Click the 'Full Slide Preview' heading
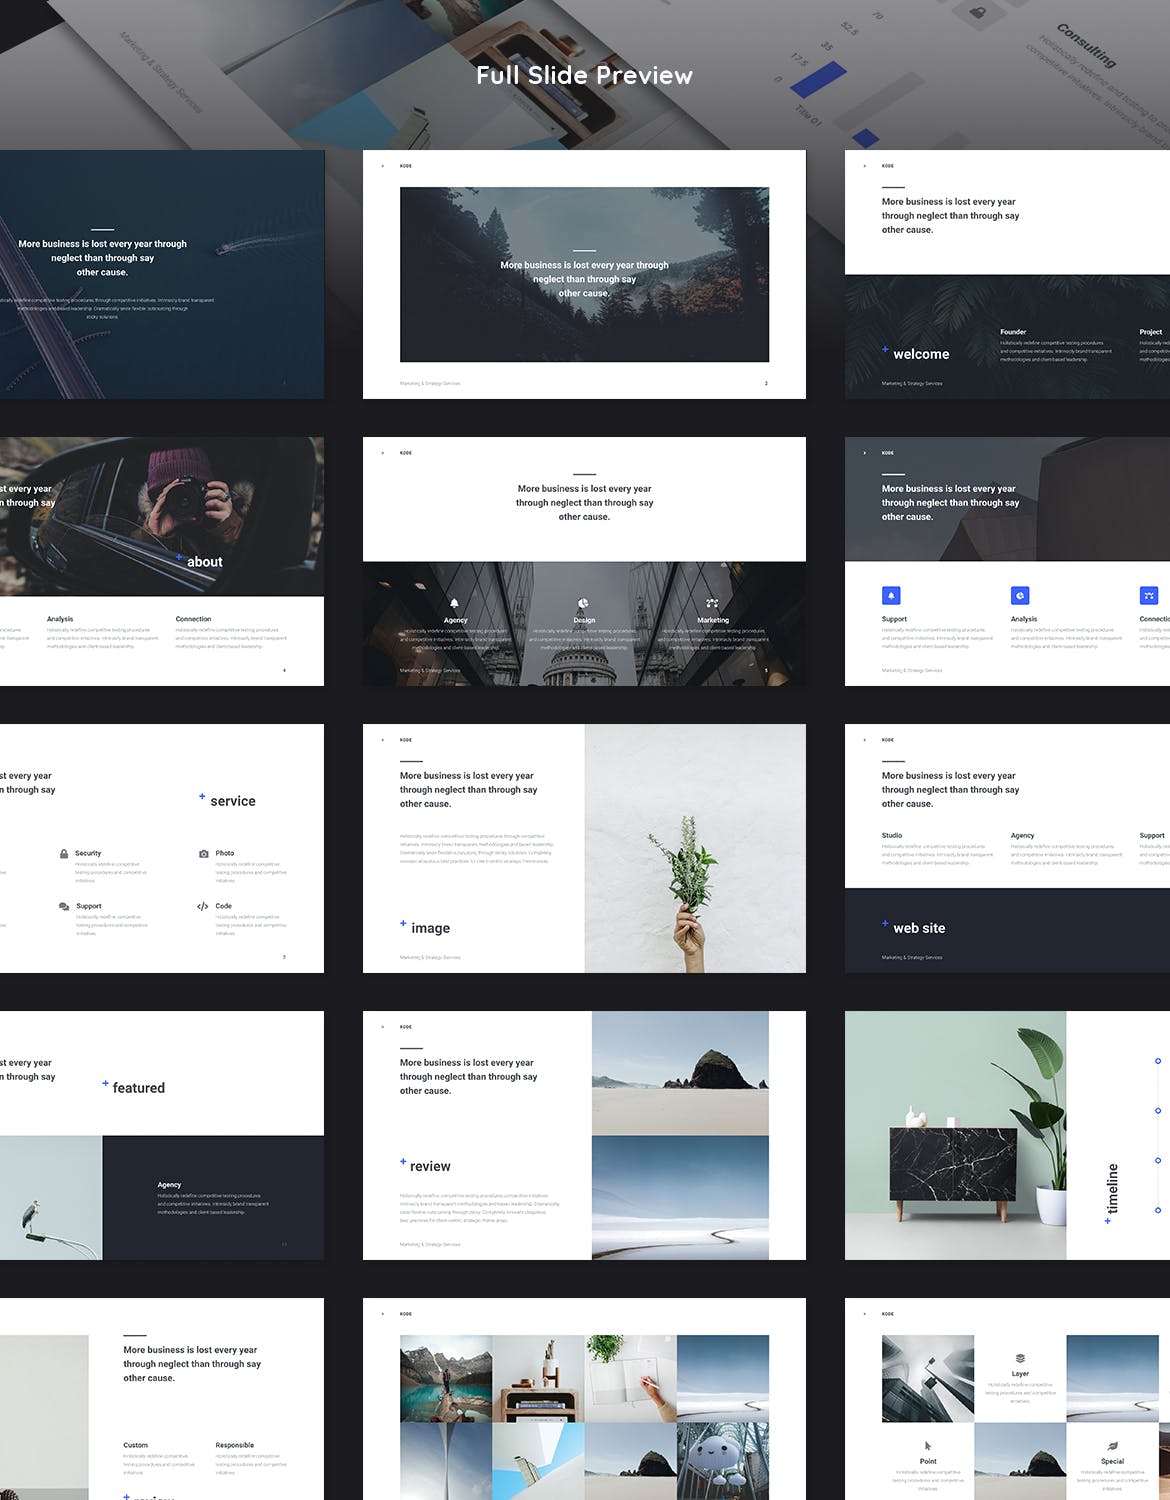Viewport: 1170px width, 1500px height. pos(584,76)
